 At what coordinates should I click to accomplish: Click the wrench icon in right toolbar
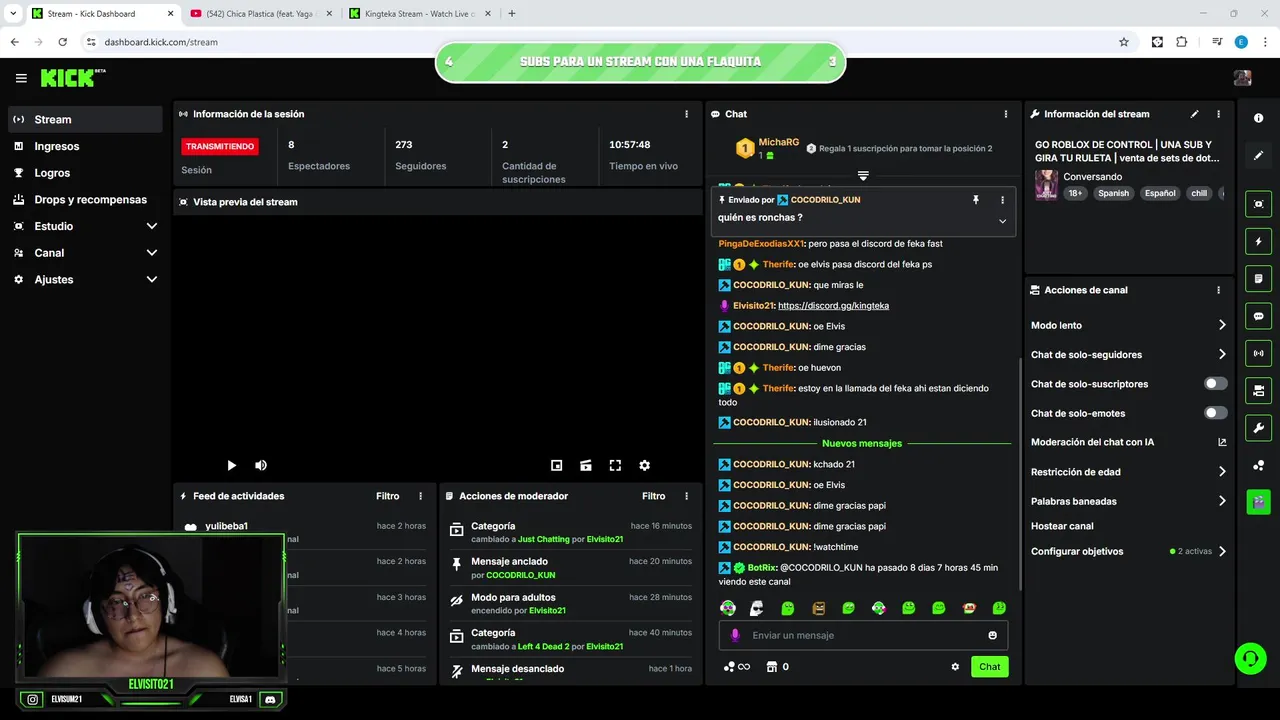[x=1258, y=428]
